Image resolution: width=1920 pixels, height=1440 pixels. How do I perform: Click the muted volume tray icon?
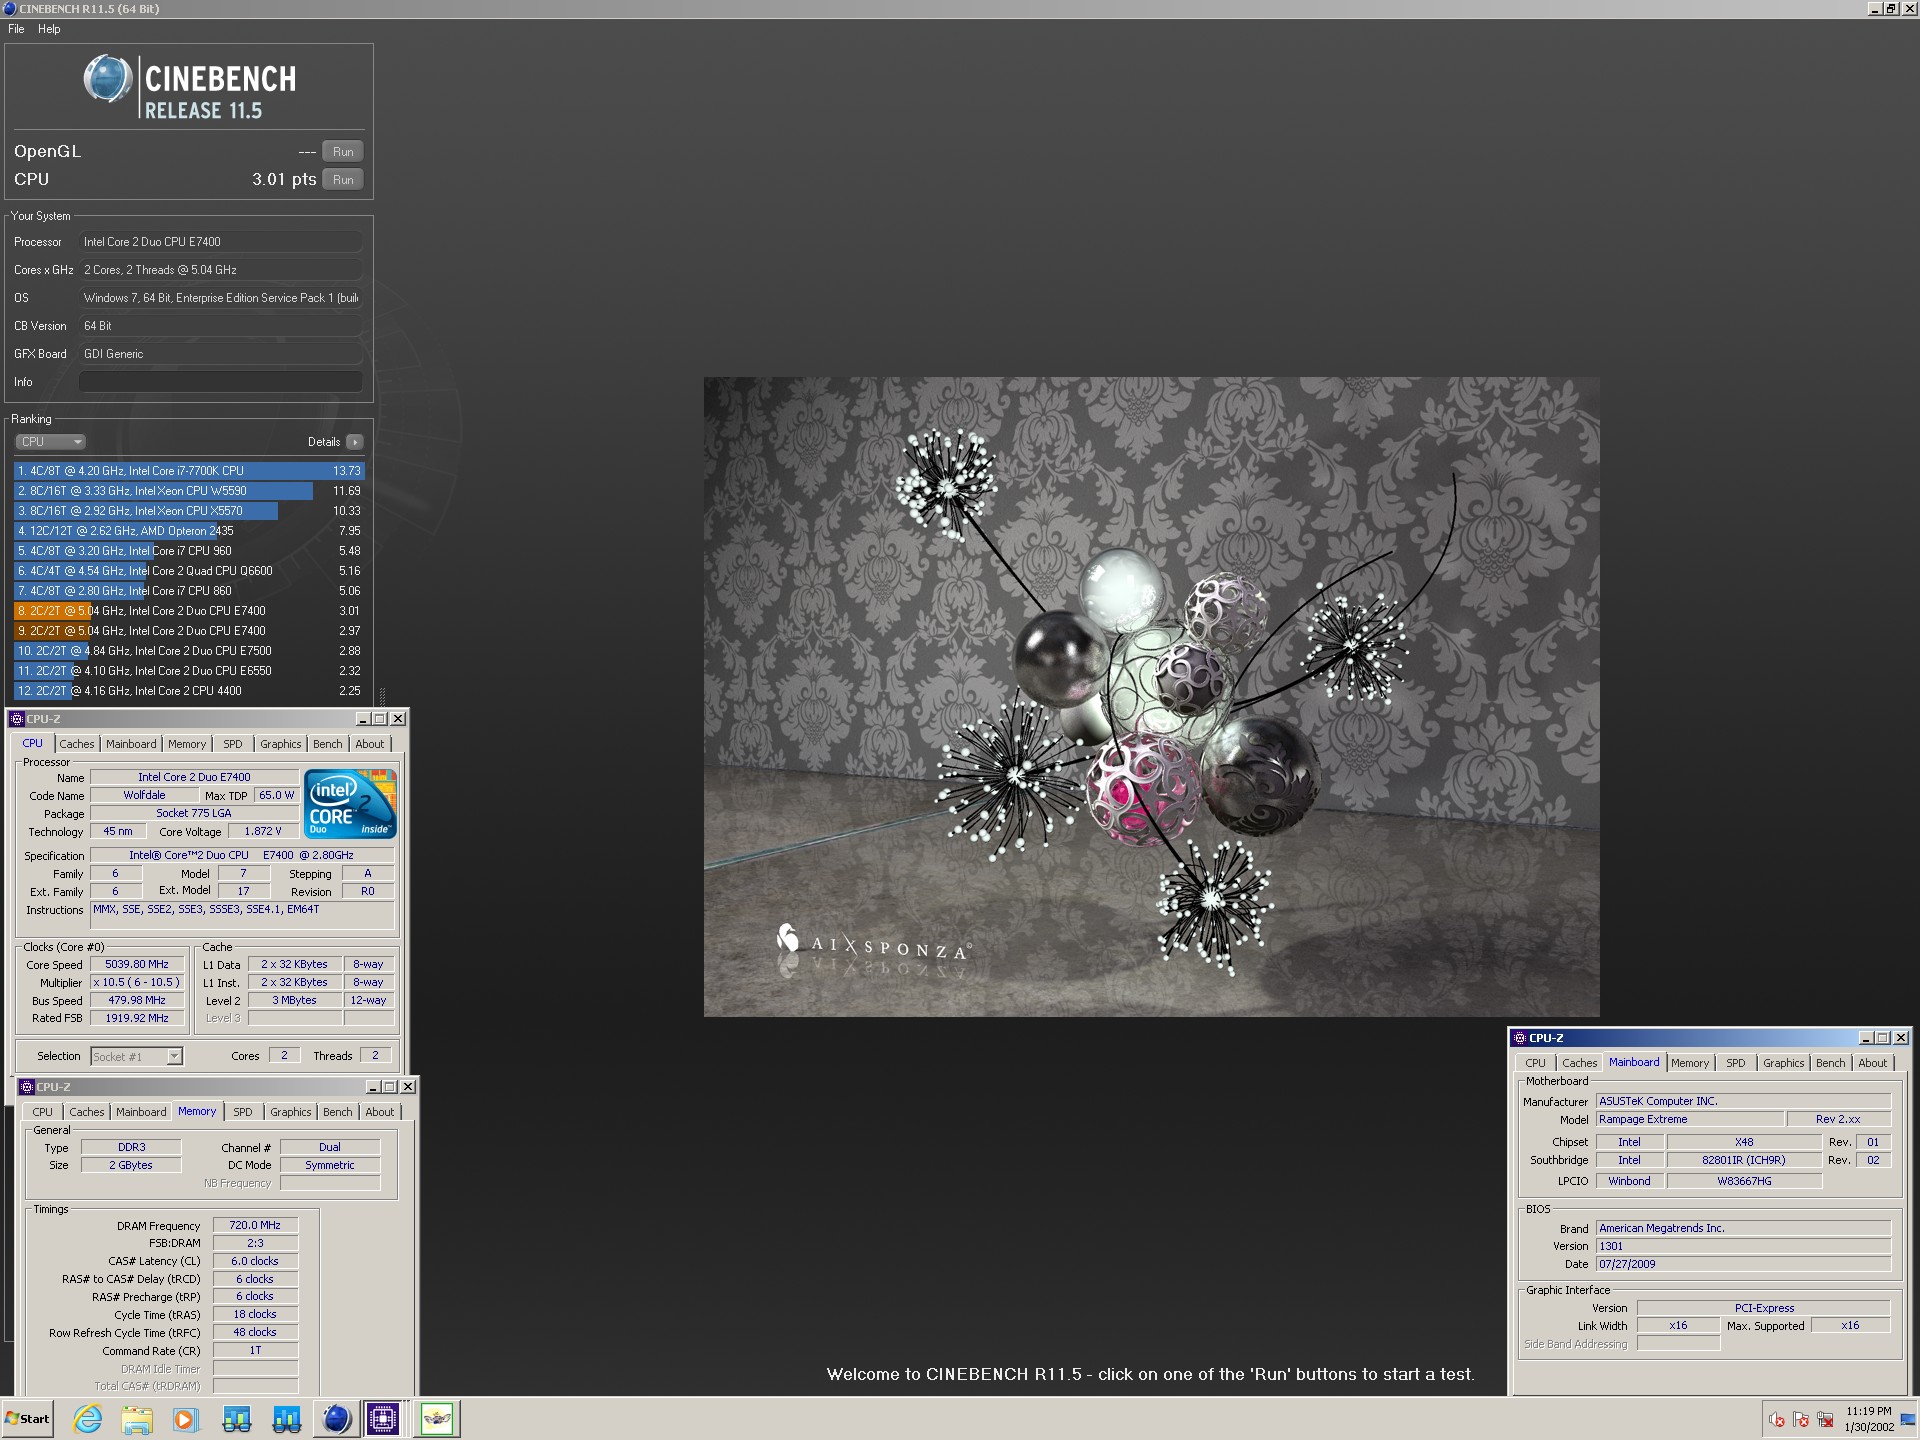pyautogui.click(x=1777, y=1419)
